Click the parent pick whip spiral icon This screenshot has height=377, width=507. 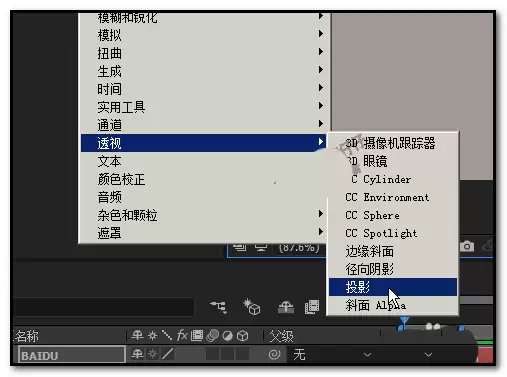coord(274,354)
